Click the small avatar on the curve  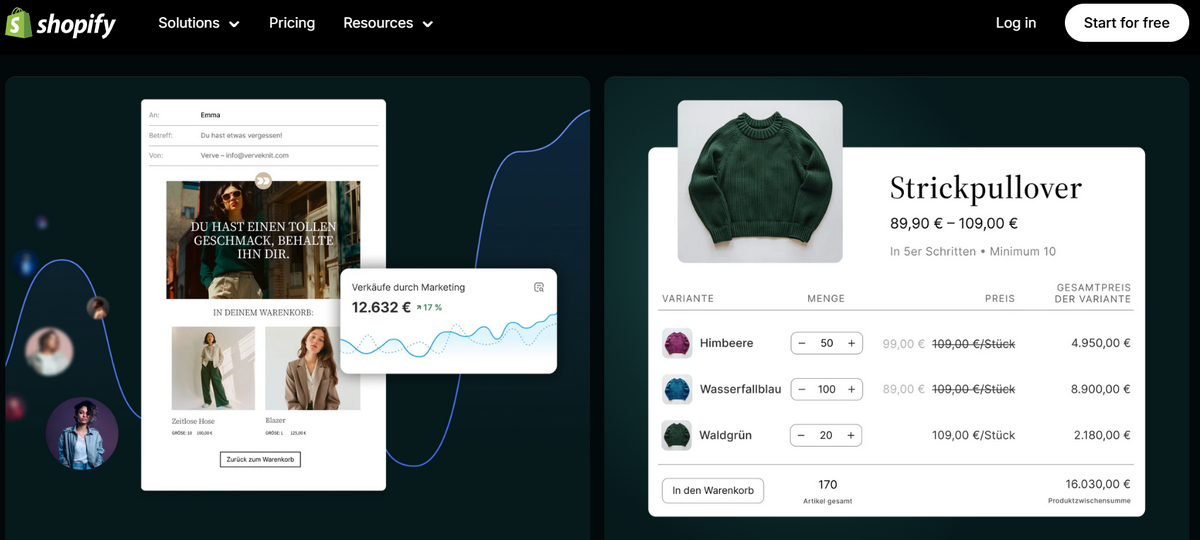[x=98, y=307]
